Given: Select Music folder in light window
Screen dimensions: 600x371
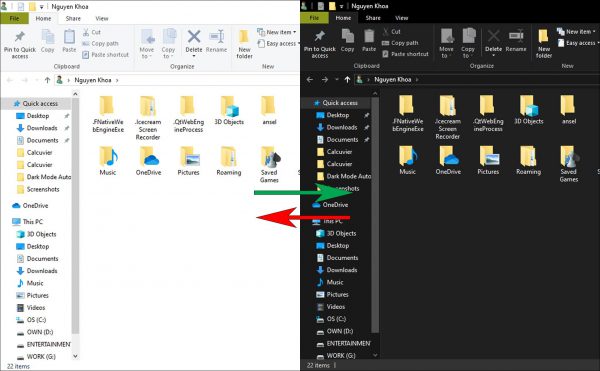Looking at the screenshot, I should pos(108,161).
